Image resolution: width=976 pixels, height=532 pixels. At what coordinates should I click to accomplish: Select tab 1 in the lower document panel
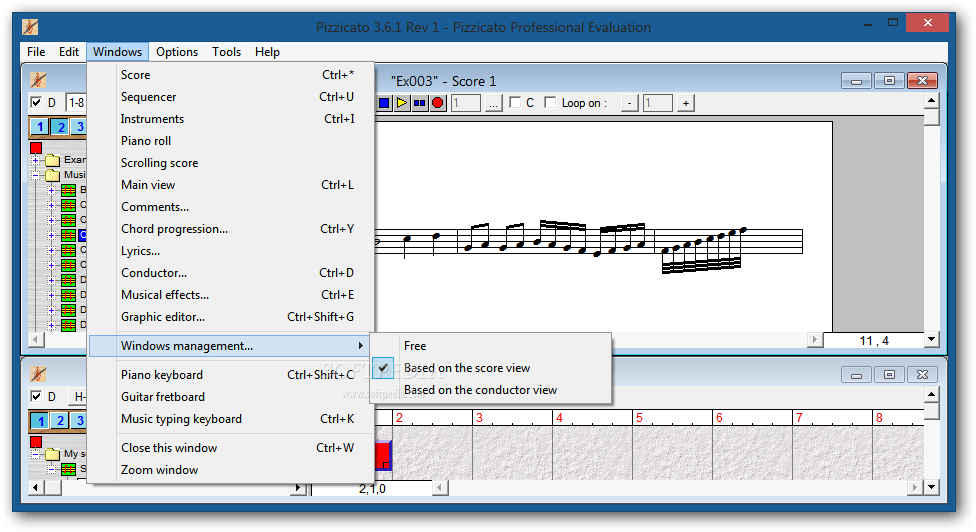tap(40, 421)
